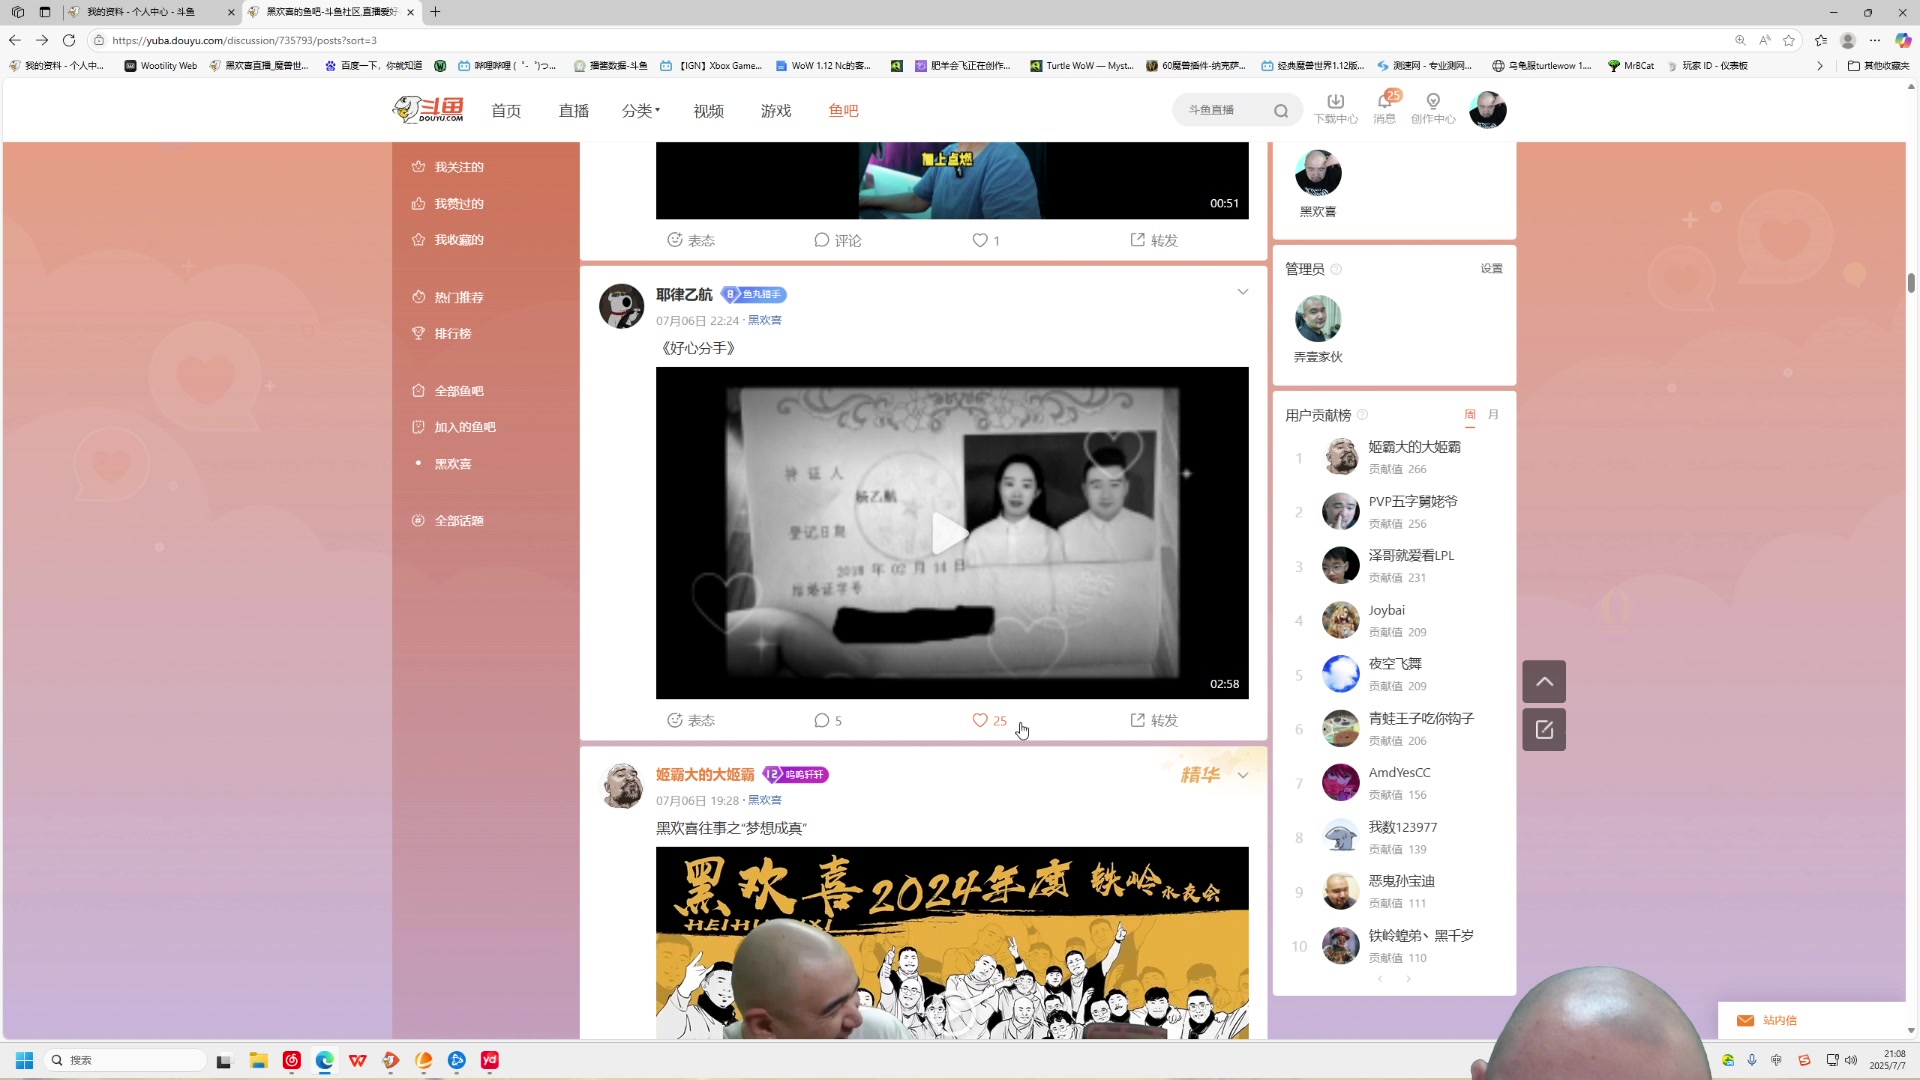Image resolution: width=1920 pixels, height=1080 pixels.
Task: Click the Douyu logo in header
Action: (x=428, y=110)
